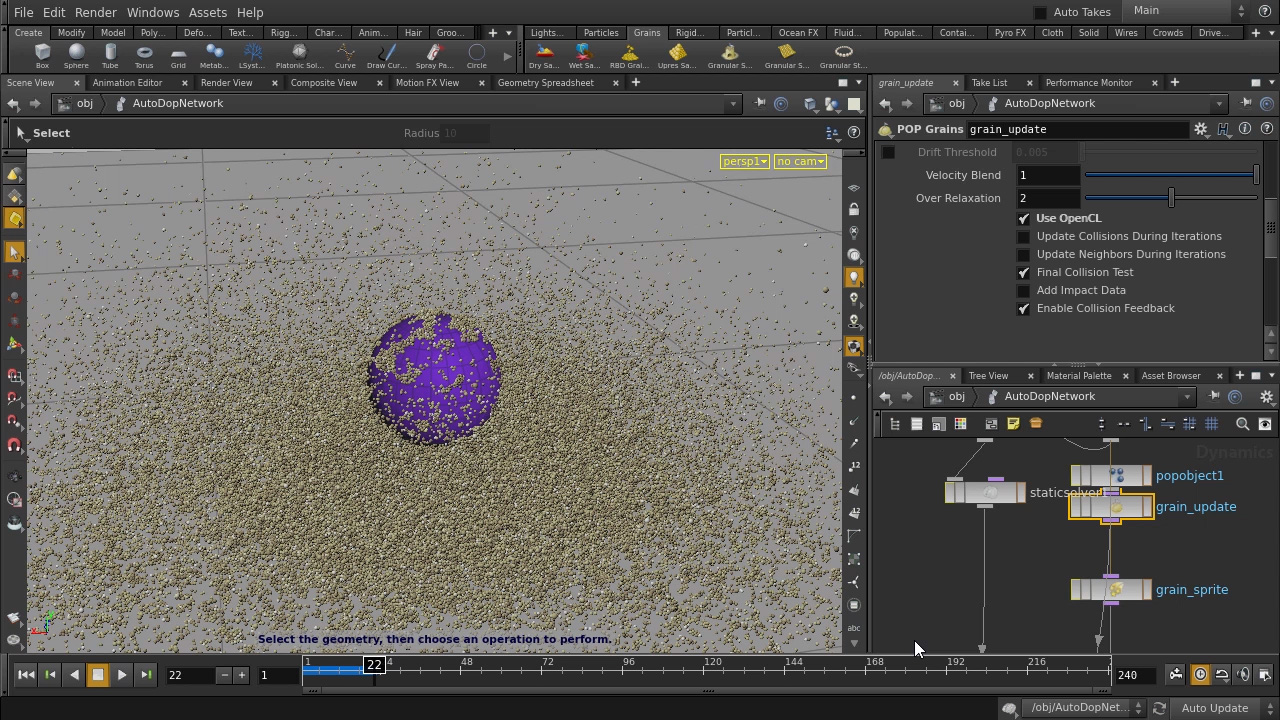Enable Update Collisions During Iterations

coord(1023,237)
